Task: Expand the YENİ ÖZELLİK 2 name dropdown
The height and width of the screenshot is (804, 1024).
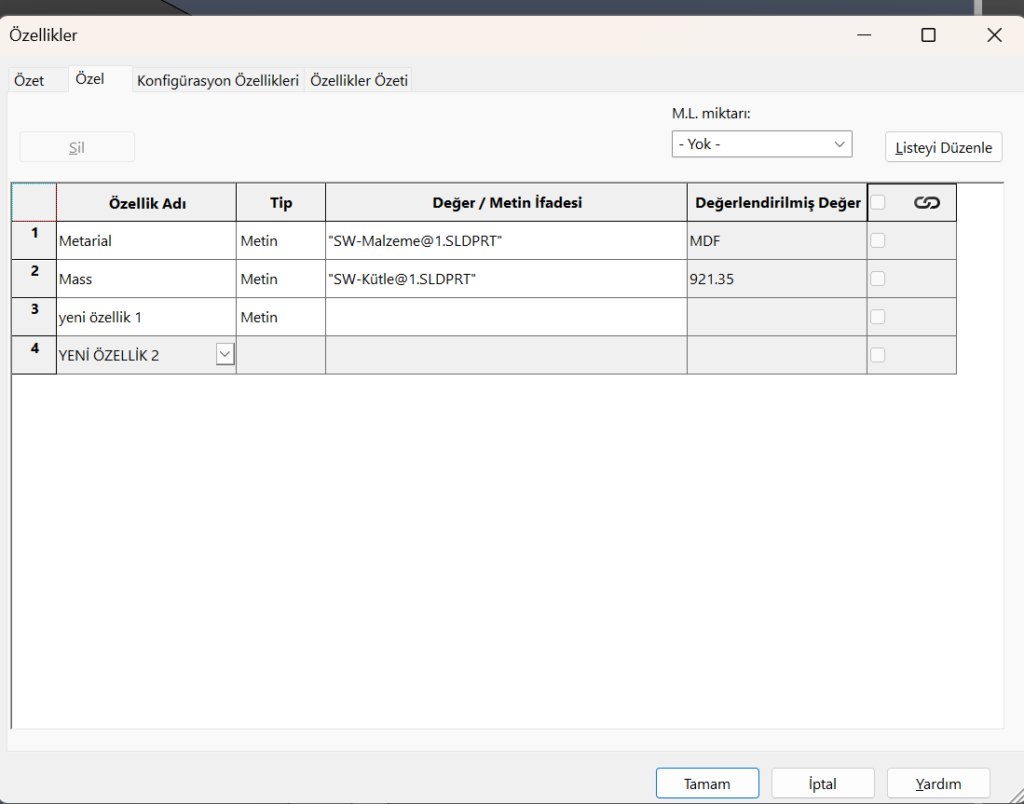Action: 225,354
